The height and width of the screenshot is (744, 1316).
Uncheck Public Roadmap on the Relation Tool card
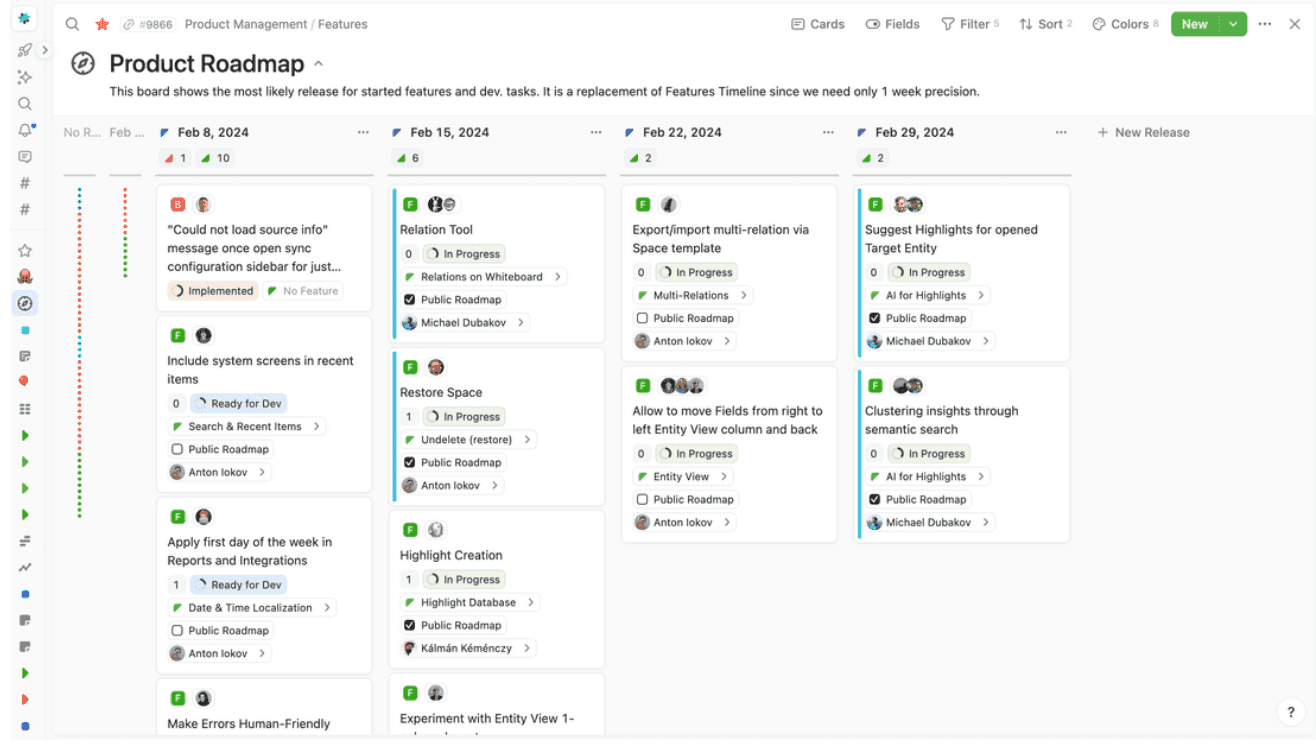[x=409, y=299]
